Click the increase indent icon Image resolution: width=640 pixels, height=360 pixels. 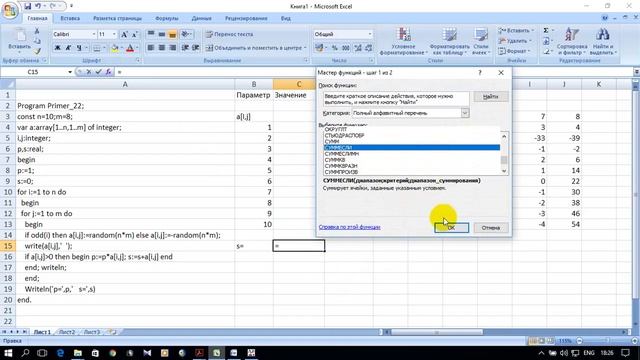[x=196, y=48]
